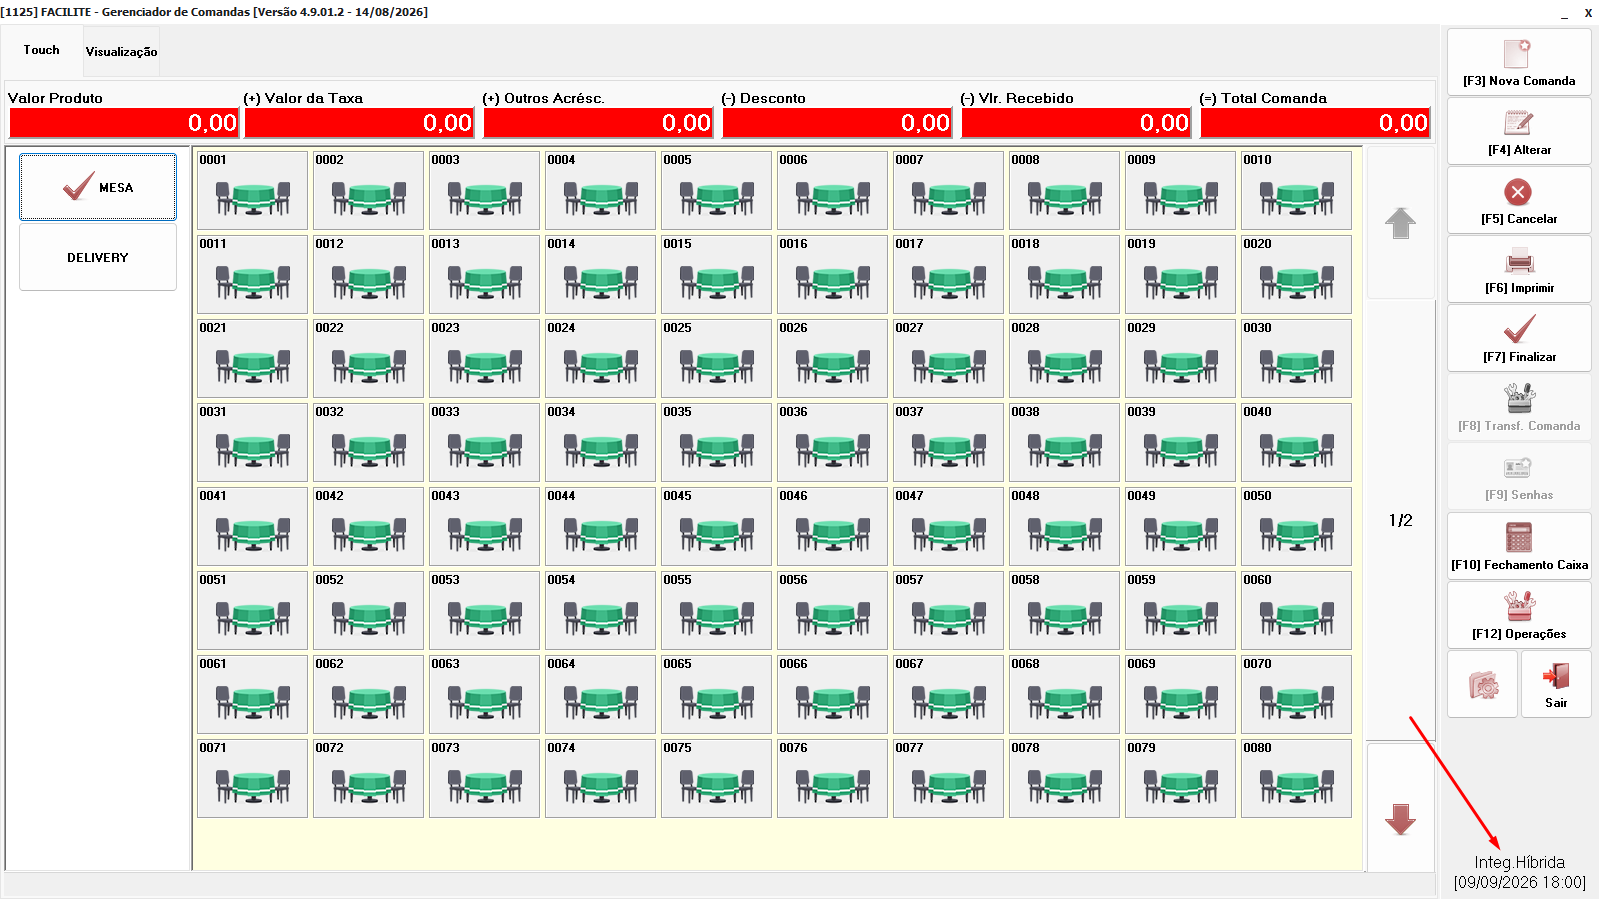
Task: Open table 0036
Action: pyautogui.click(x=832, y=442)
